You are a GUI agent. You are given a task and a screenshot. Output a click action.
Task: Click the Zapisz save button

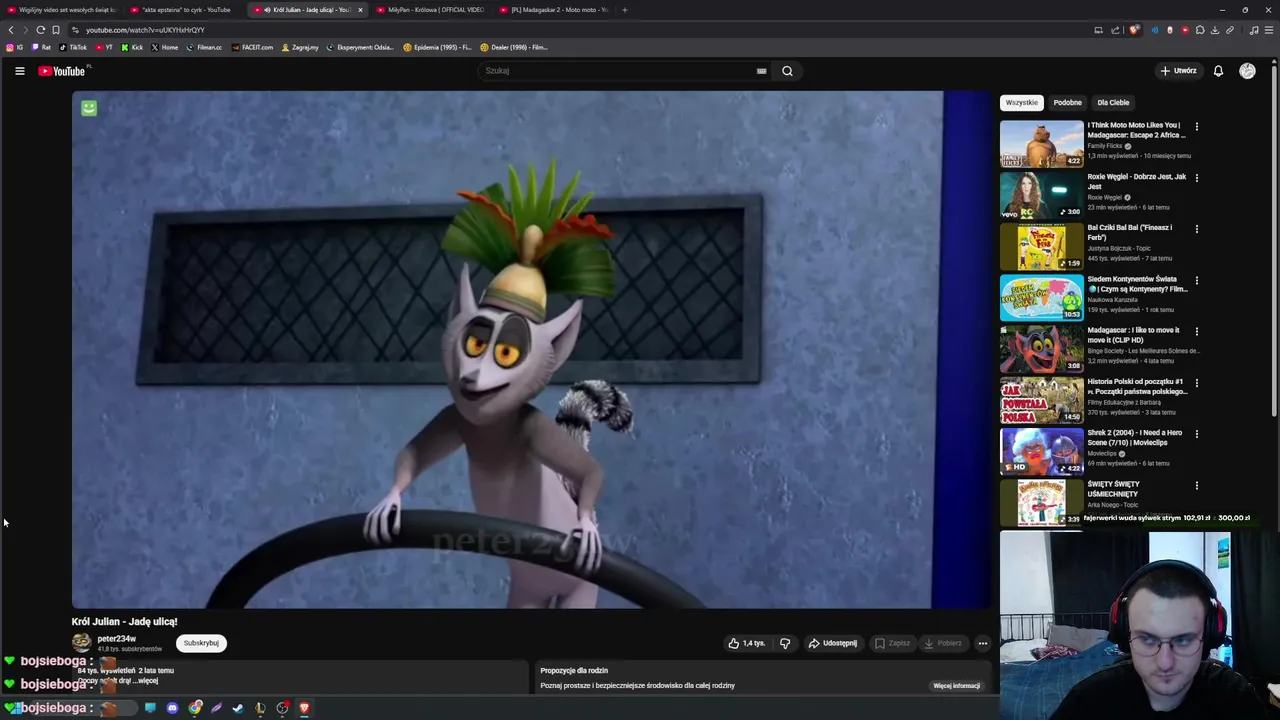coord(892,643)
